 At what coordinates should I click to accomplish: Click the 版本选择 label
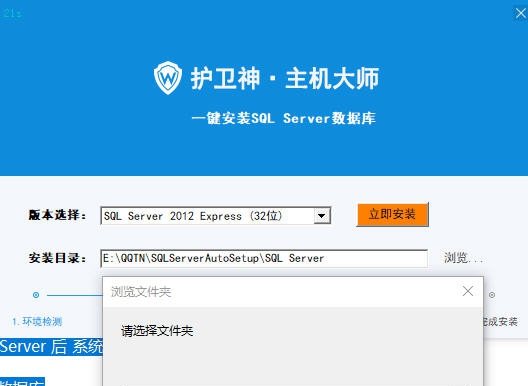[x=57, y=215]
